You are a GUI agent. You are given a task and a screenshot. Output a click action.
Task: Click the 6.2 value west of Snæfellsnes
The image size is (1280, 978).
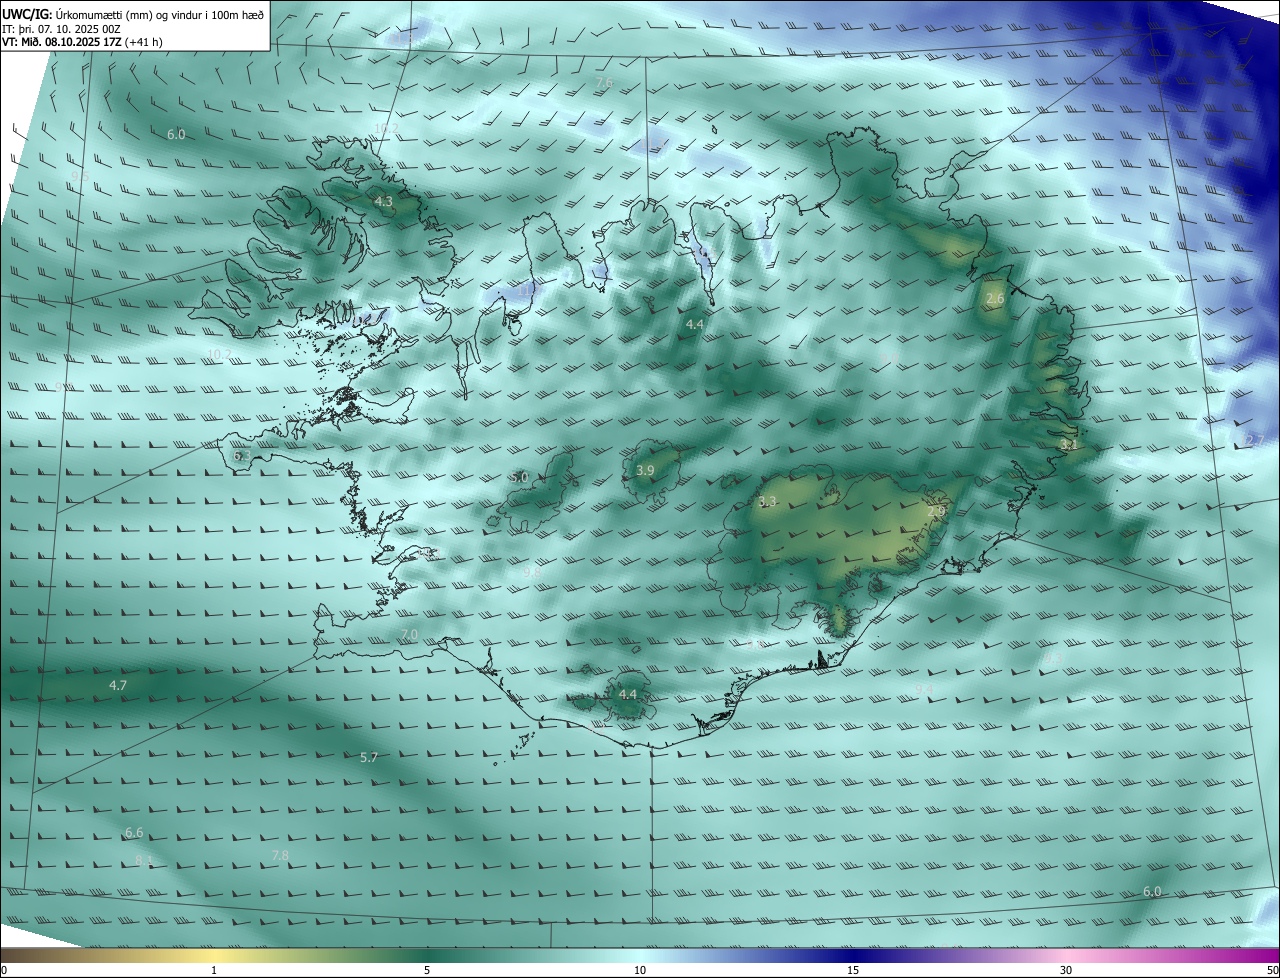tap(242, 456)
